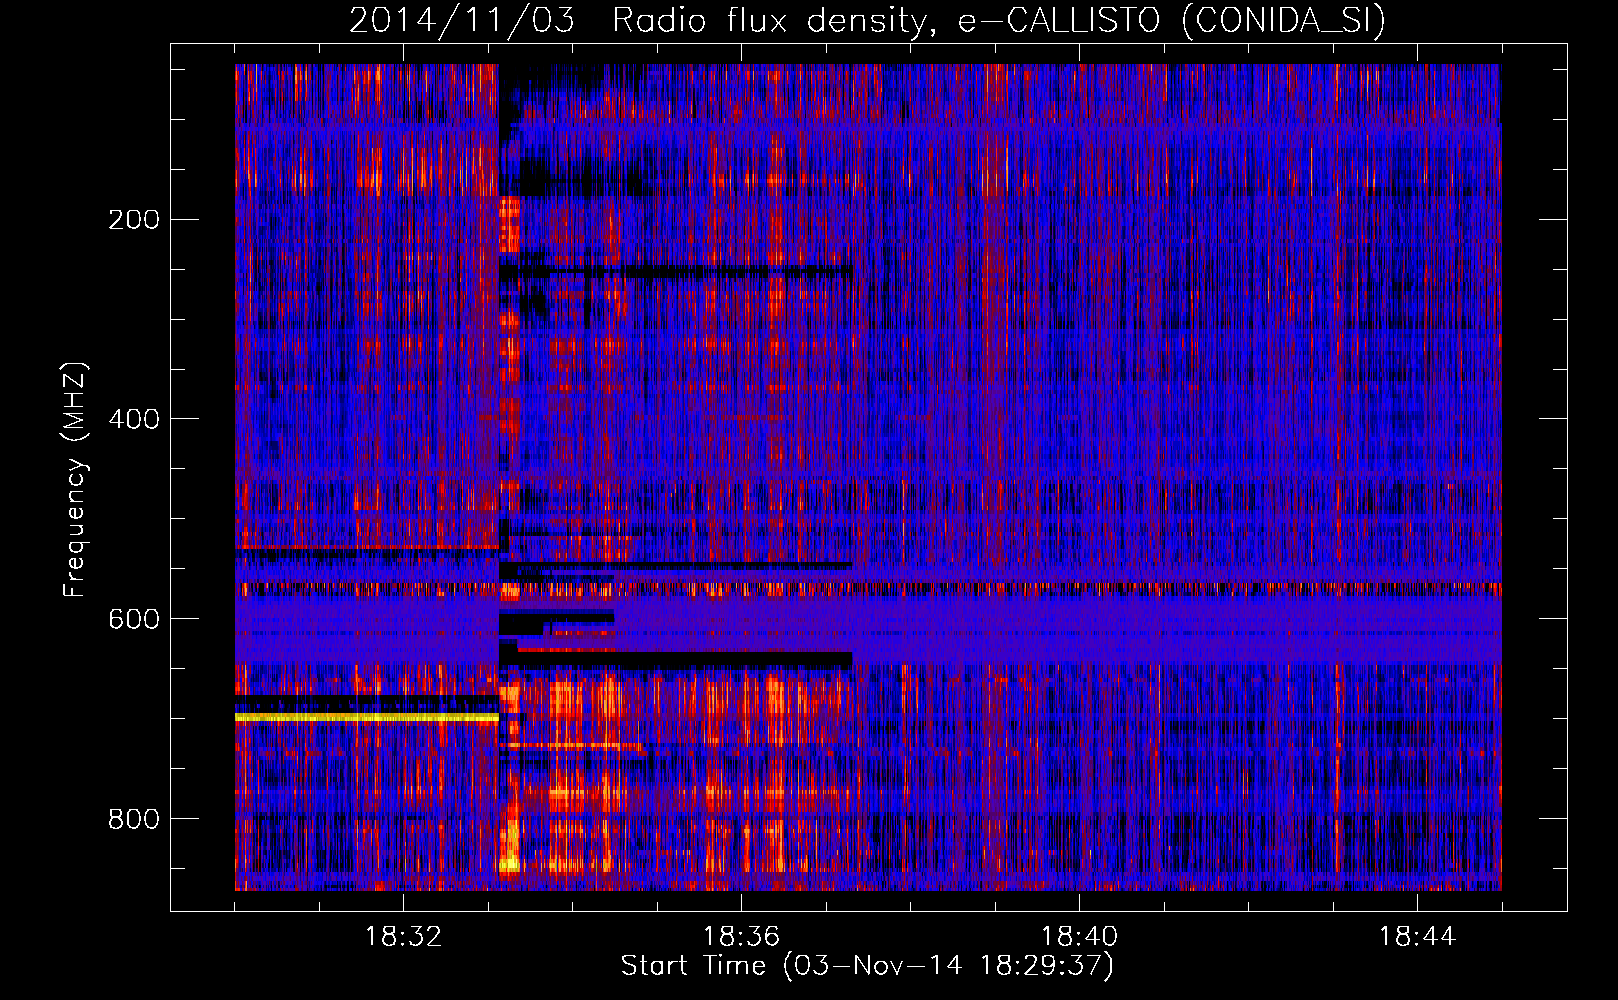Click the 600 frequency tick label
The image size is (1618, 1000).
click(134, 619)
